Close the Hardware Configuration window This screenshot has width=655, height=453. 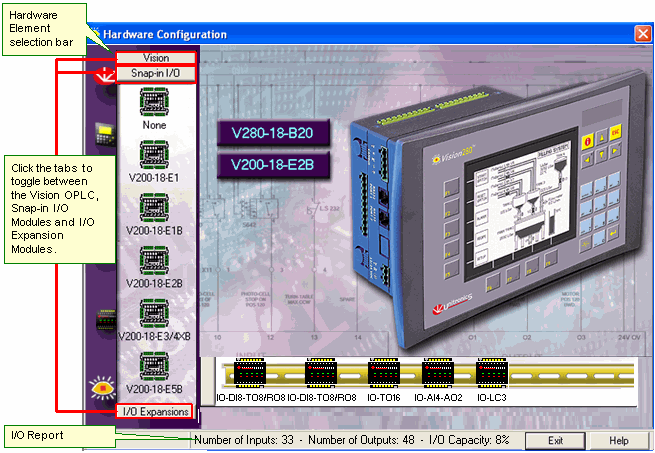click(x=642, y=34)
